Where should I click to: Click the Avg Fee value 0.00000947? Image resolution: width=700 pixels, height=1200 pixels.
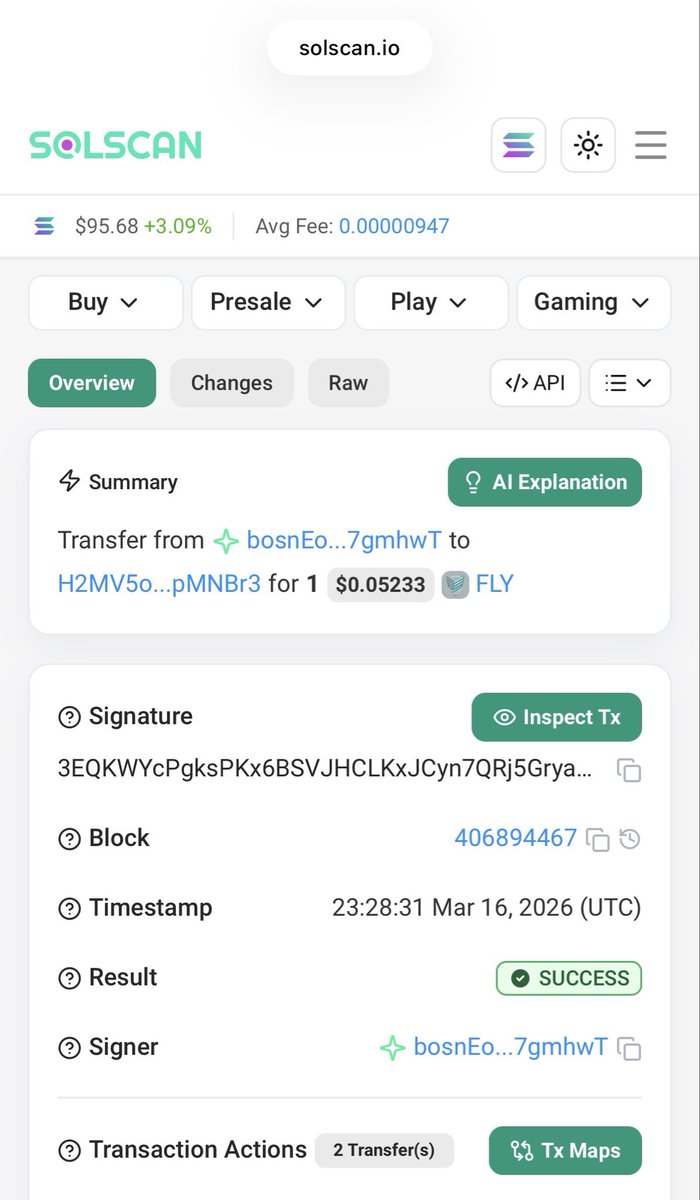[x=394, y=226]
